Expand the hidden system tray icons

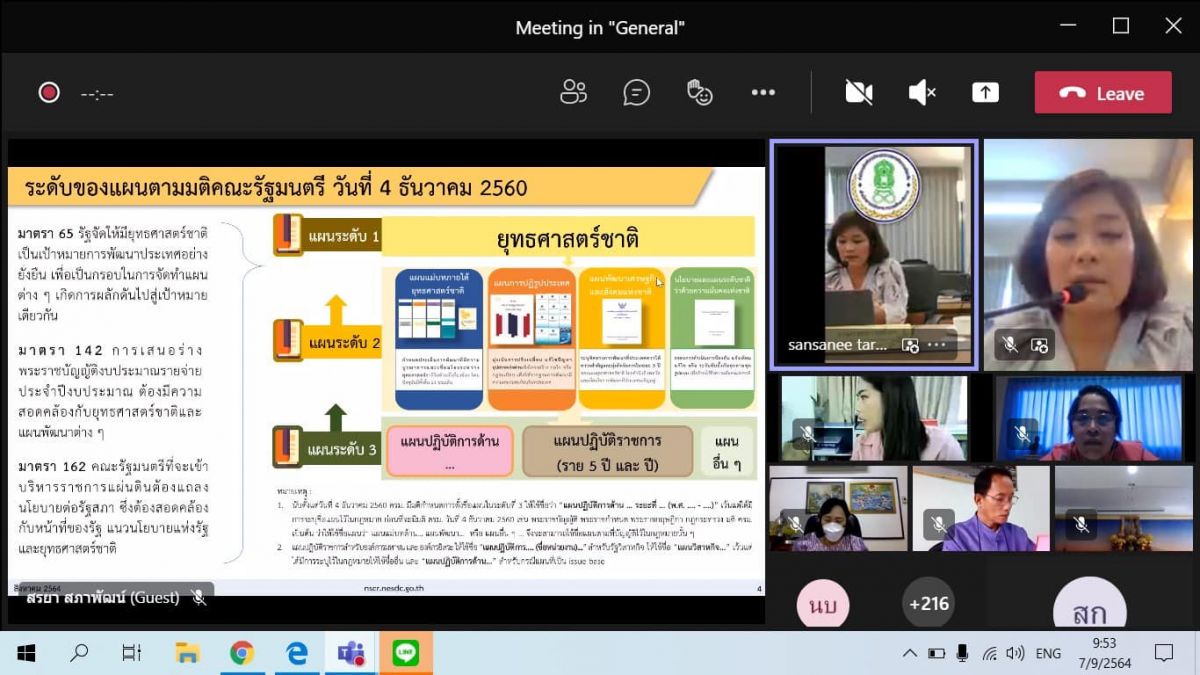[x=909, y=653]
